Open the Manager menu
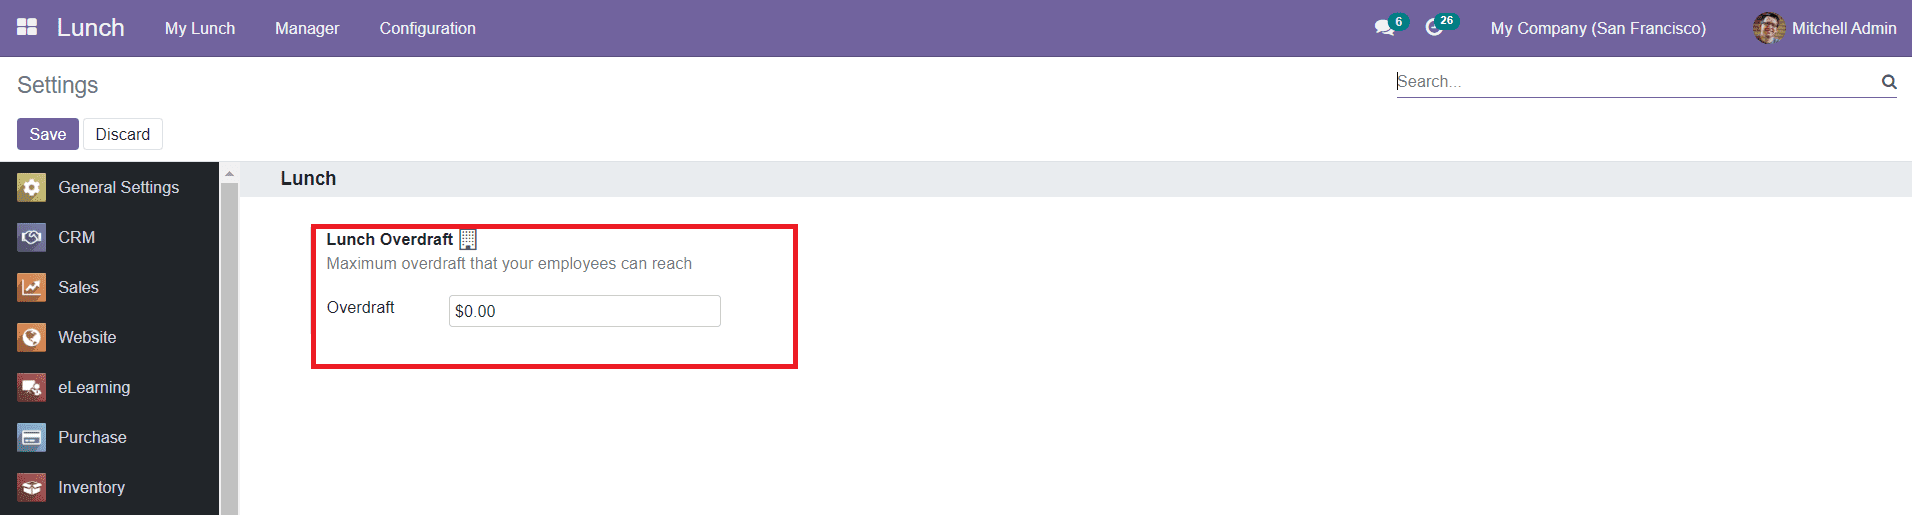Viewport: 1912px width, 515px height. tap(307, 28)
